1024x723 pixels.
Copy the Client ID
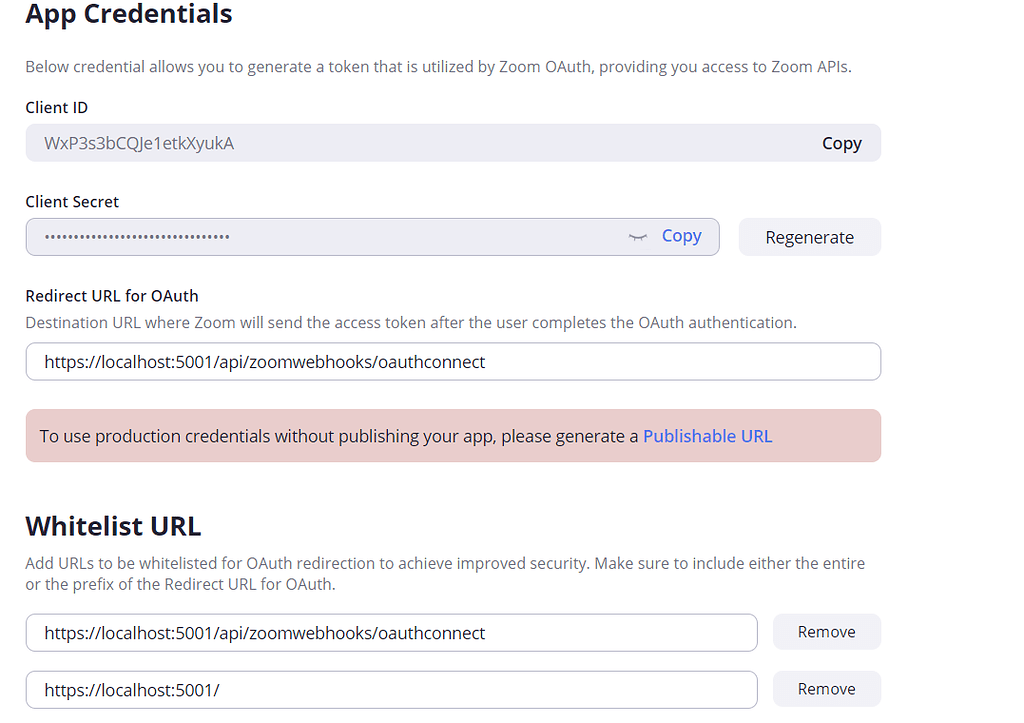(x=841, y=142)
